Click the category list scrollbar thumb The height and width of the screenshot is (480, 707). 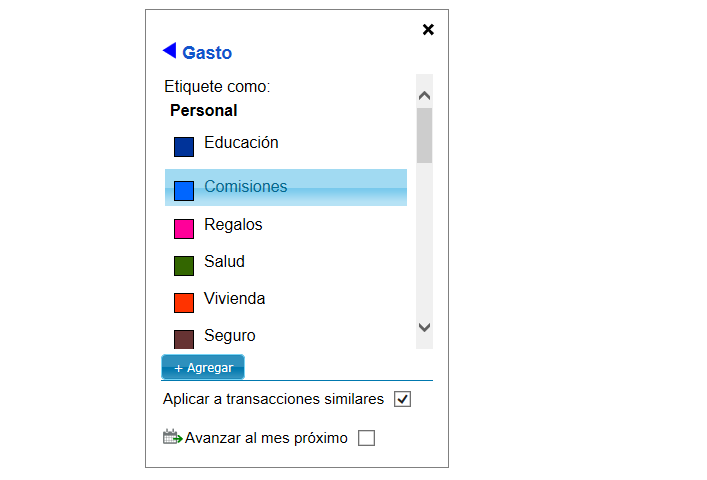click(424, 135)
